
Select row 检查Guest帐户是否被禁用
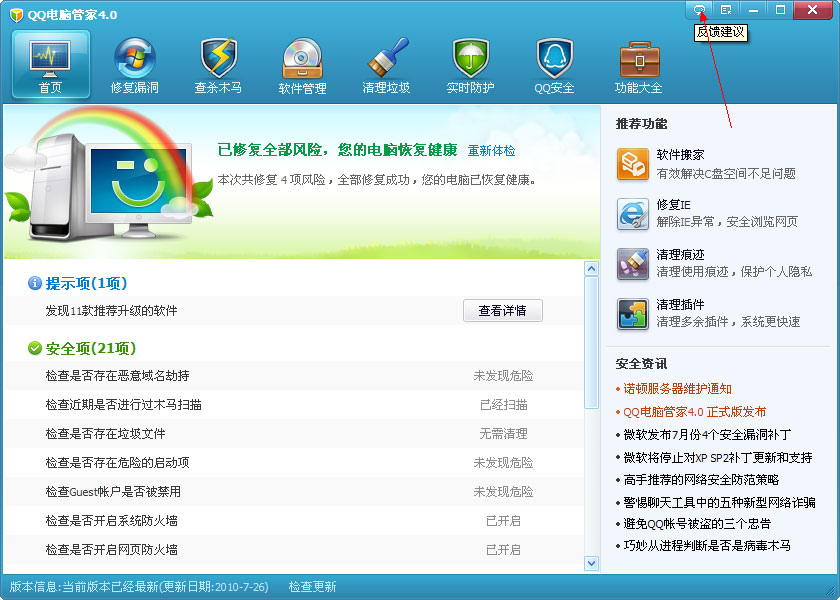295,491
